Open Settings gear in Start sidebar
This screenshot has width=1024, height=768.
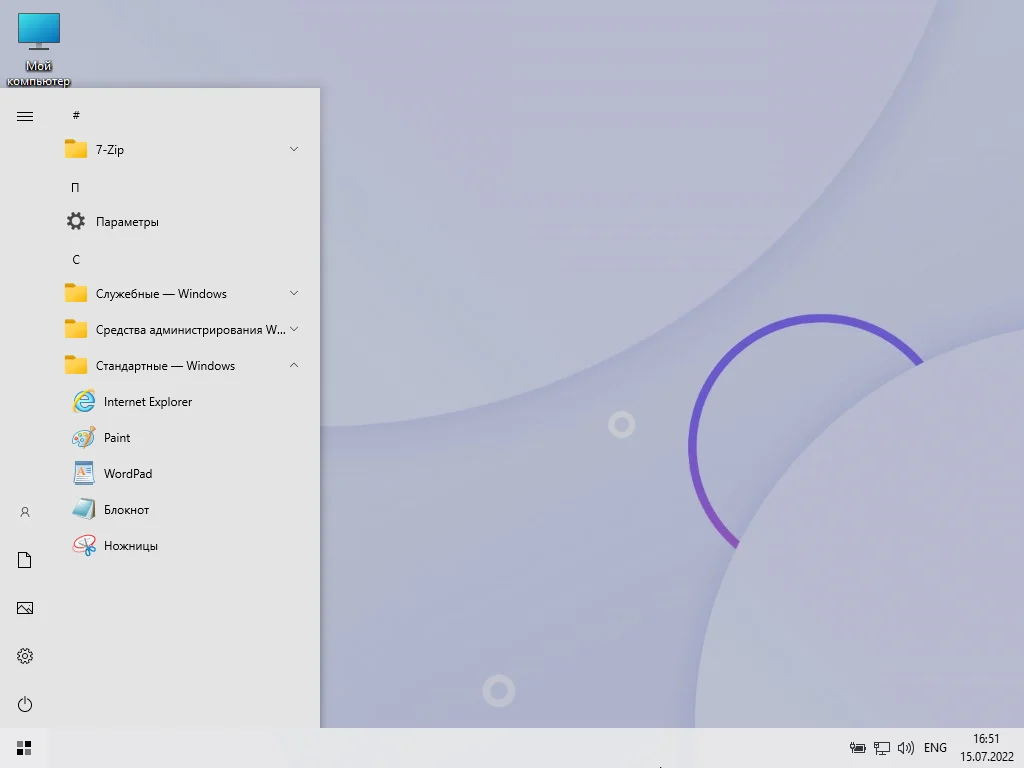25,656
